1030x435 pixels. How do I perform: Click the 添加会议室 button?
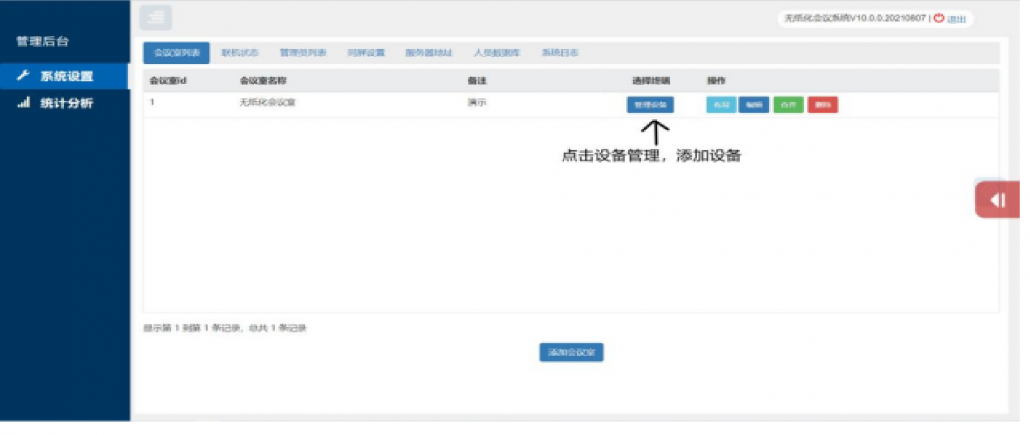571,352
